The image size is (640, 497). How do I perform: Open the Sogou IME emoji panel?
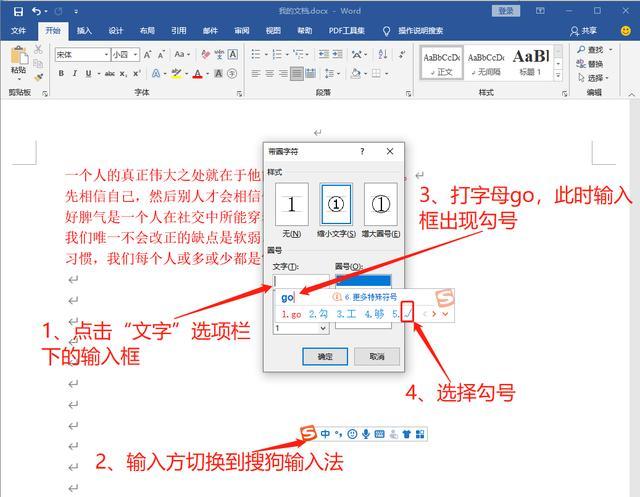click(x=352, y=434)
